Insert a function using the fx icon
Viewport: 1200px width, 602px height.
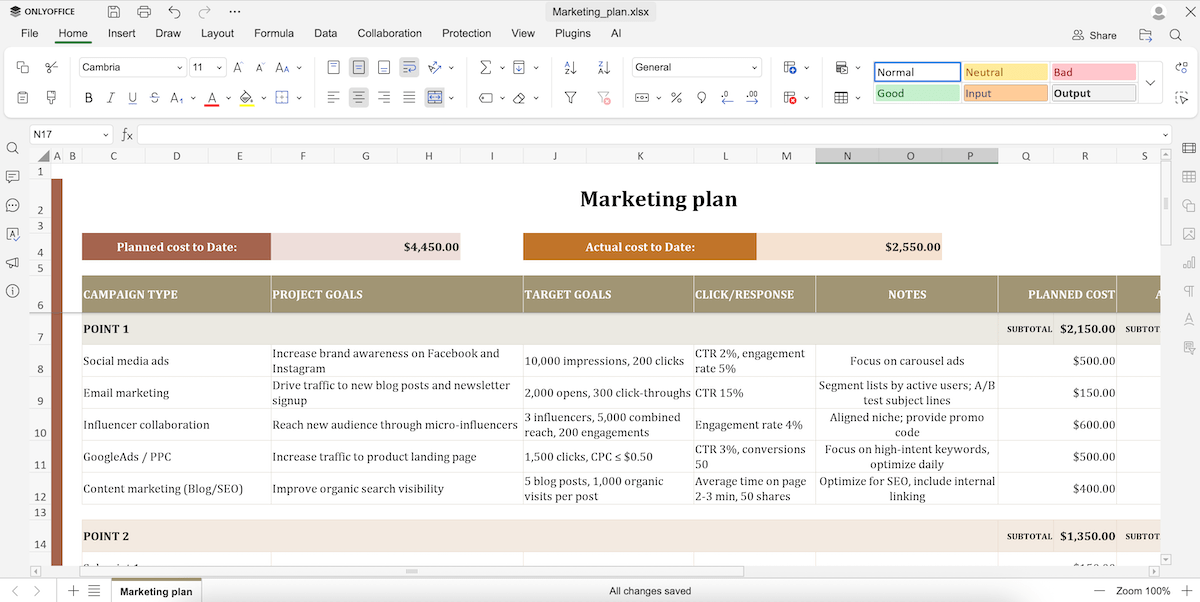coord(126,133)
